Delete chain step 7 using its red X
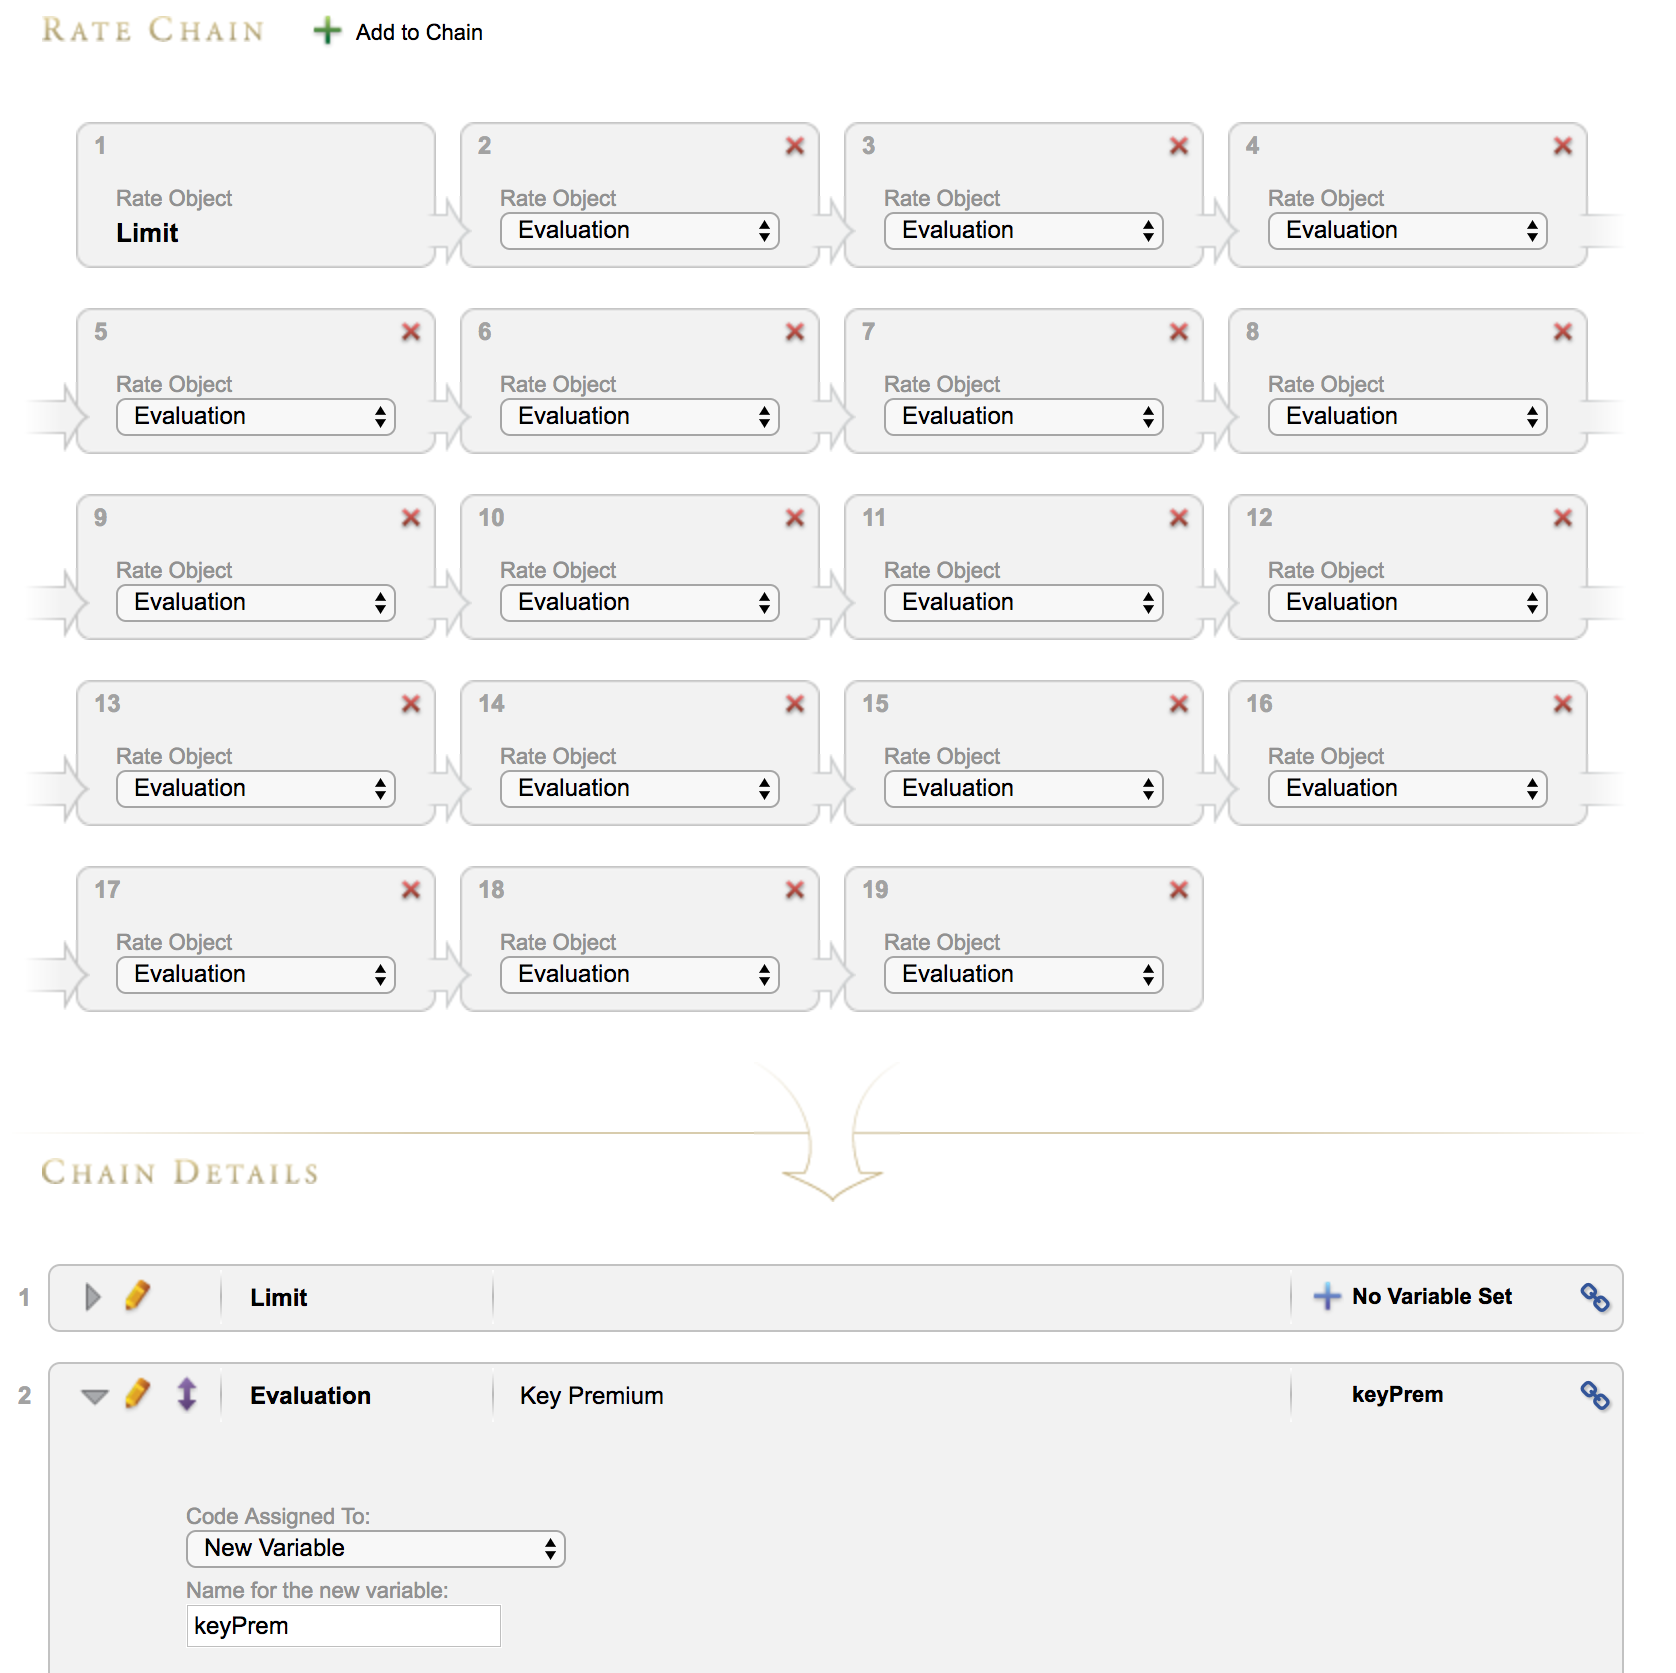1676x1673 pixels. coord(1179,332)
